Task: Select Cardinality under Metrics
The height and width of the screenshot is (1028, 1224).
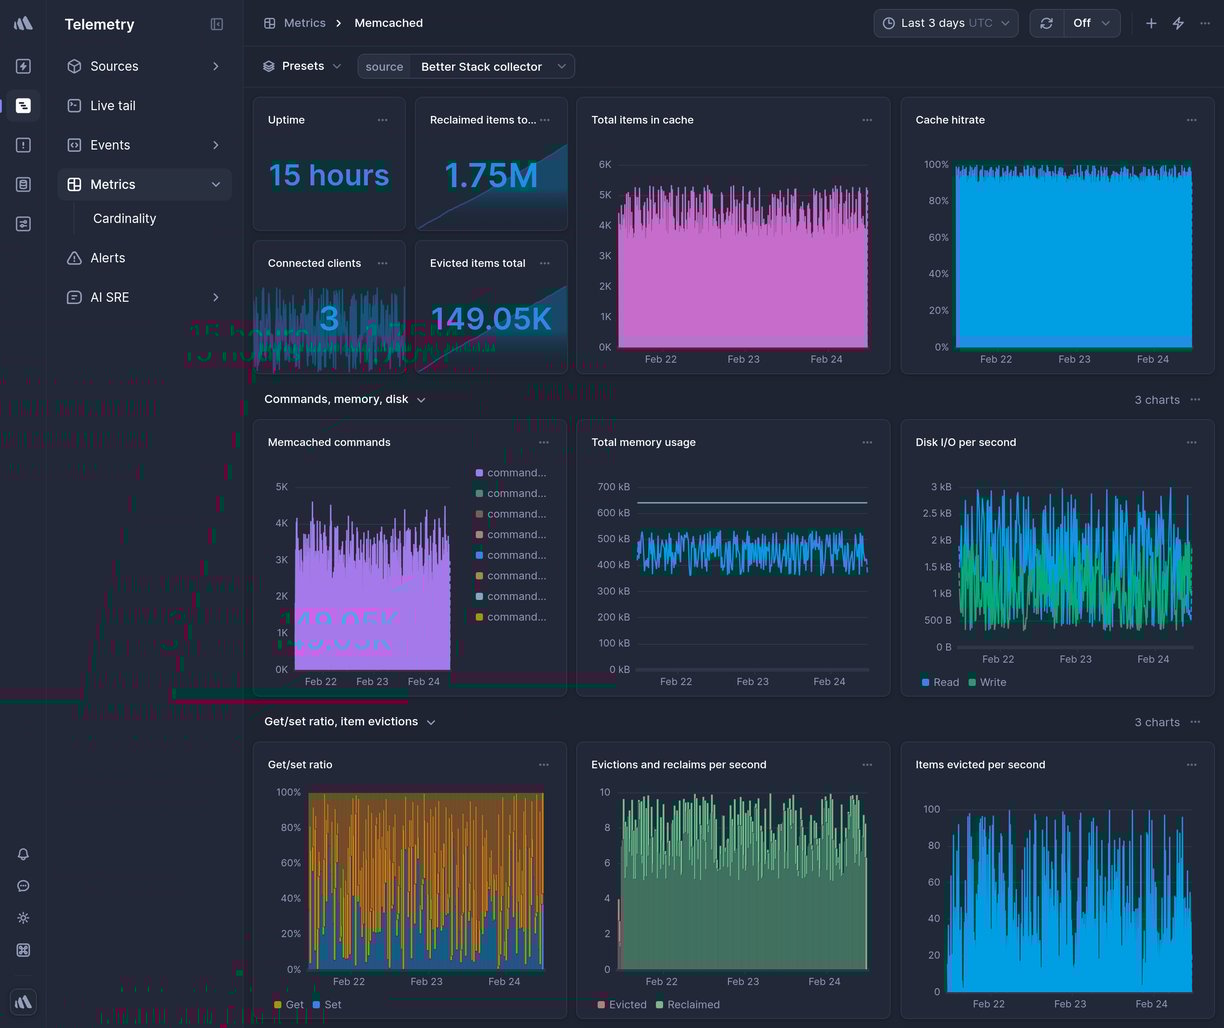Action: pyautogui.click(x=124, y=218)
